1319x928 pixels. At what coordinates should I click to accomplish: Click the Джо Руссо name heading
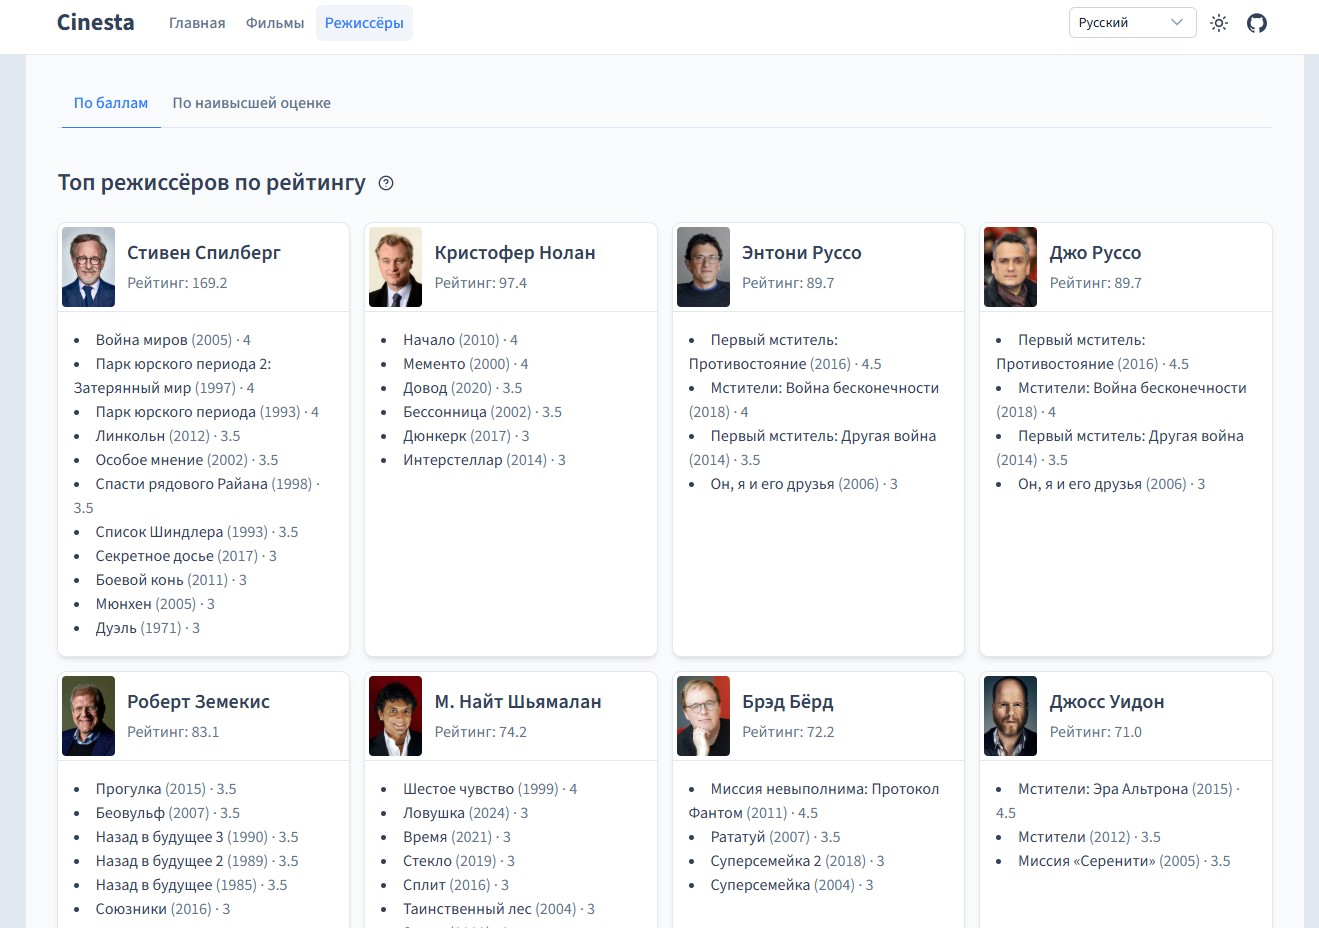pos(1095,253)
